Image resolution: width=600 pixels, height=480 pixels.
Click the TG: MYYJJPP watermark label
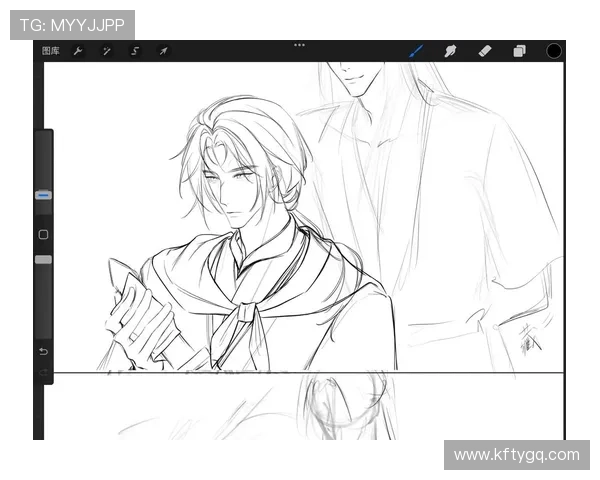tap(71, 24)
